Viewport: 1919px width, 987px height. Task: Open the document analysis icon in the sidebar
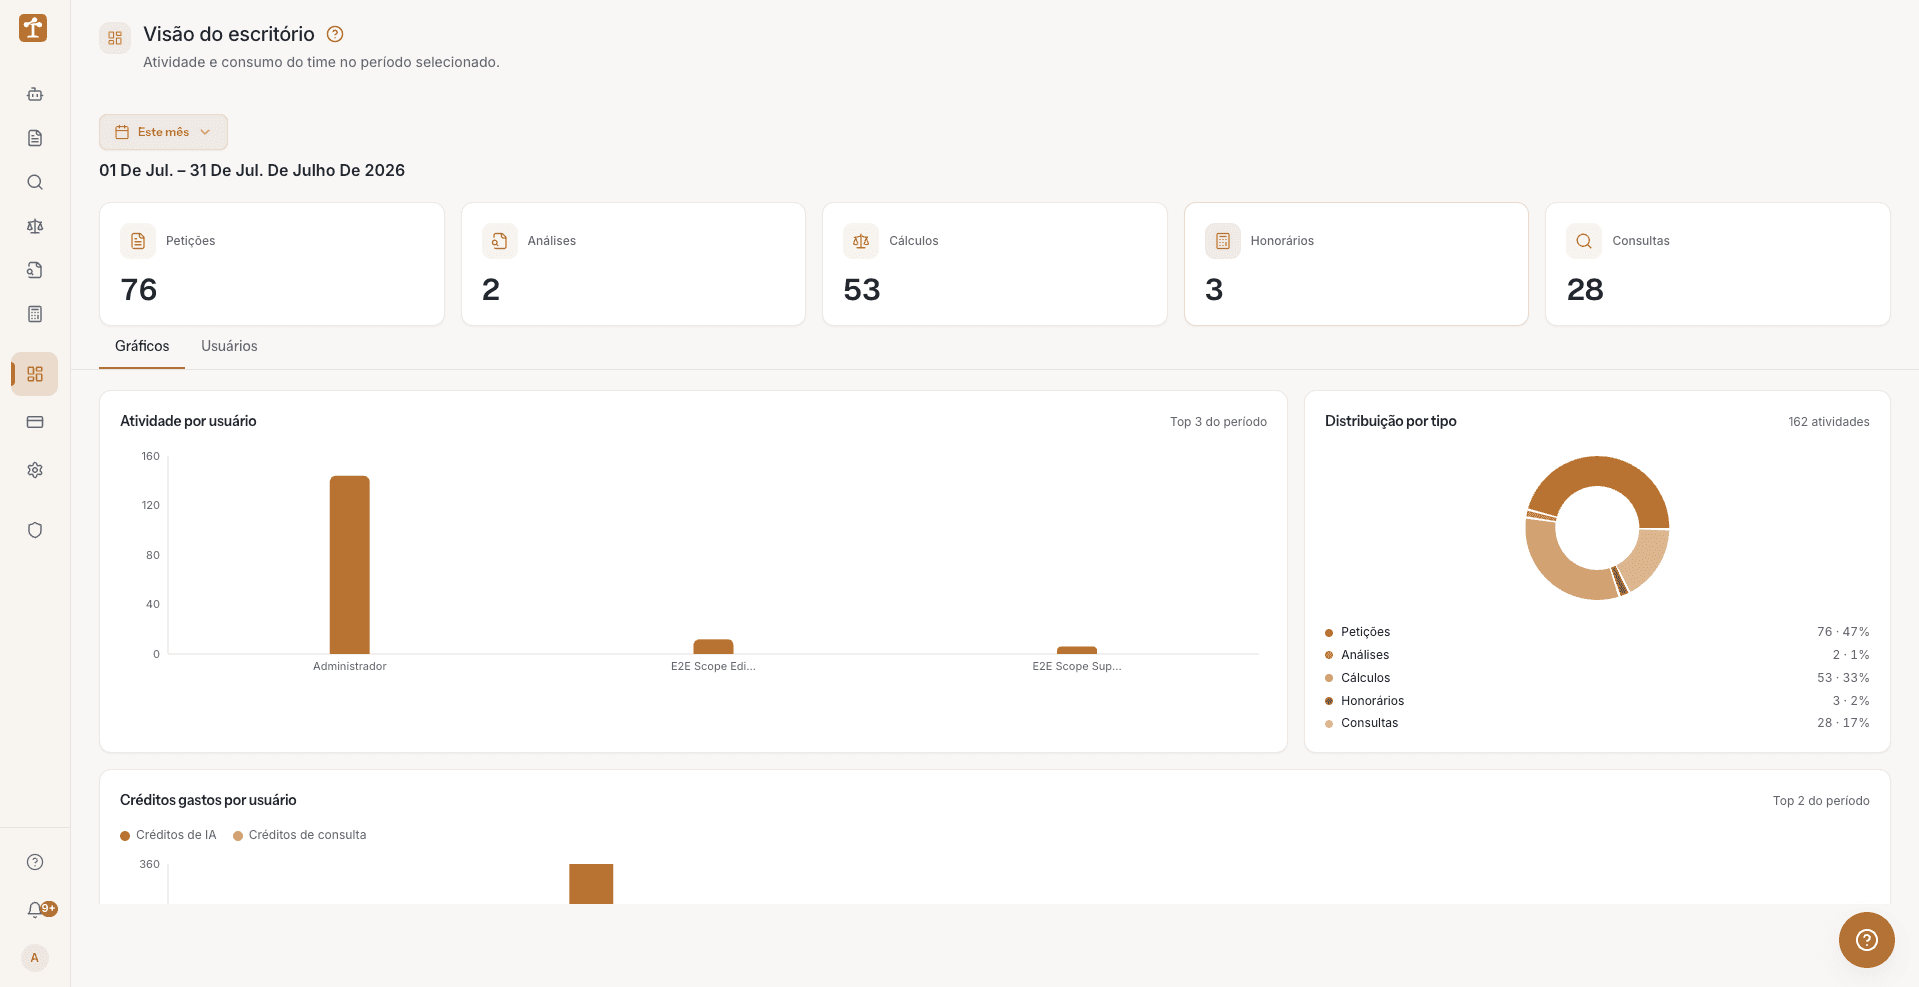pos(35,270)
